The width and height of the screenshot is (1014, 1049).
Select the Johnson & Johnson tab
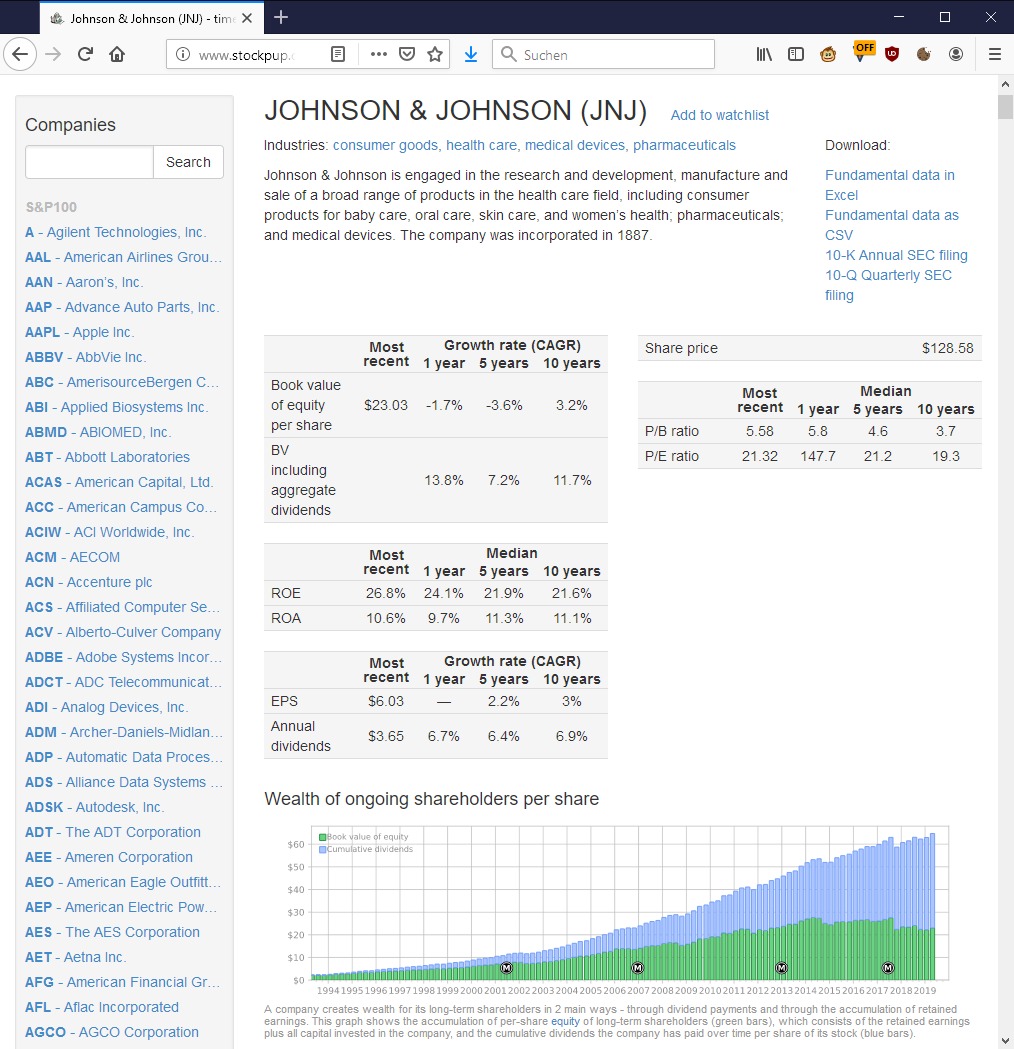[140, 18]
